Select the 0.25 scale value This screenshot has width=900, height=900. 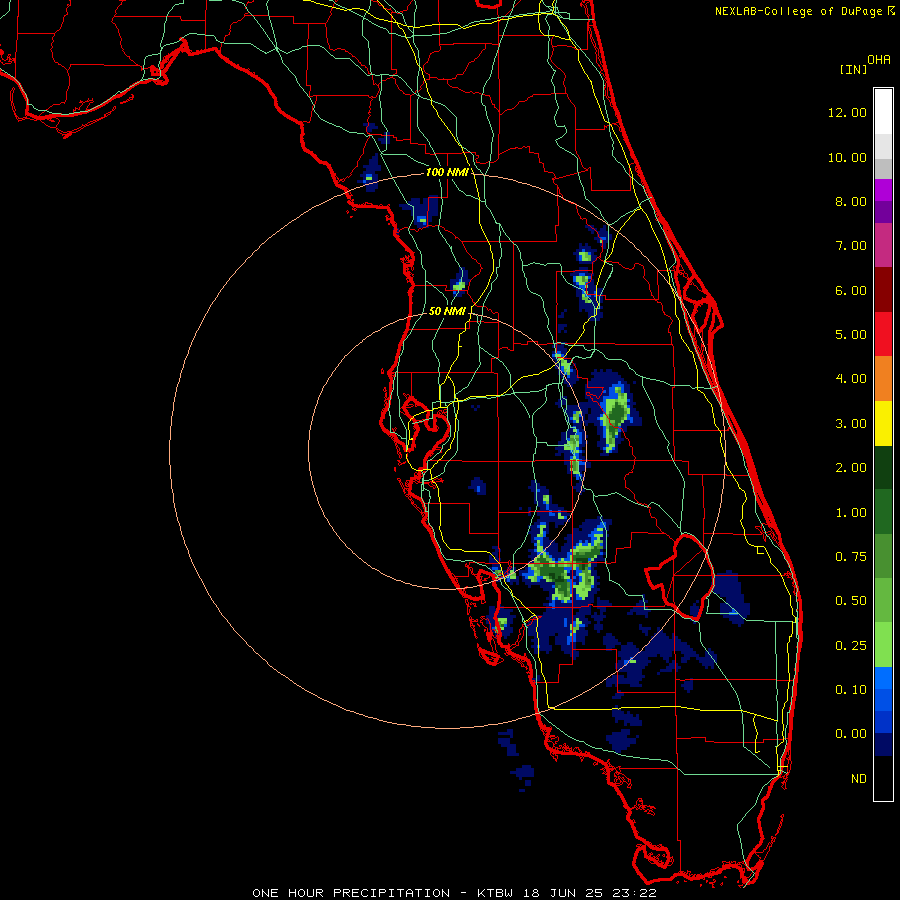point(851,646)
